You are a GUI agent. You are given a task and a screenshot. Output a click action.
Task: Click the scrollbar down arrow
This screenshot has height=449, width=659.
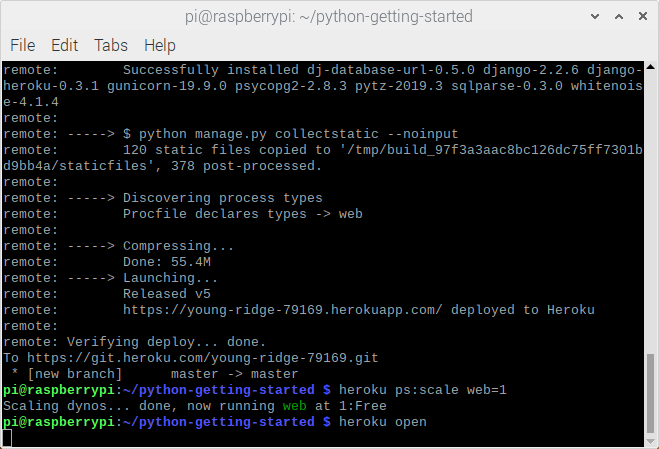click(650, 442)
